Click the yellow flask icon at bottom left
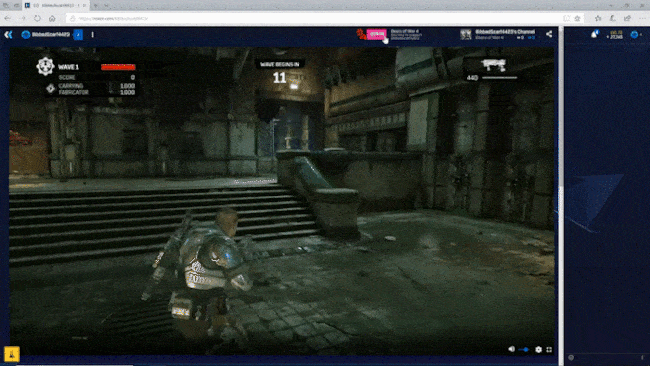The width and height of the screenshot is (650, 366). (12, 354)
